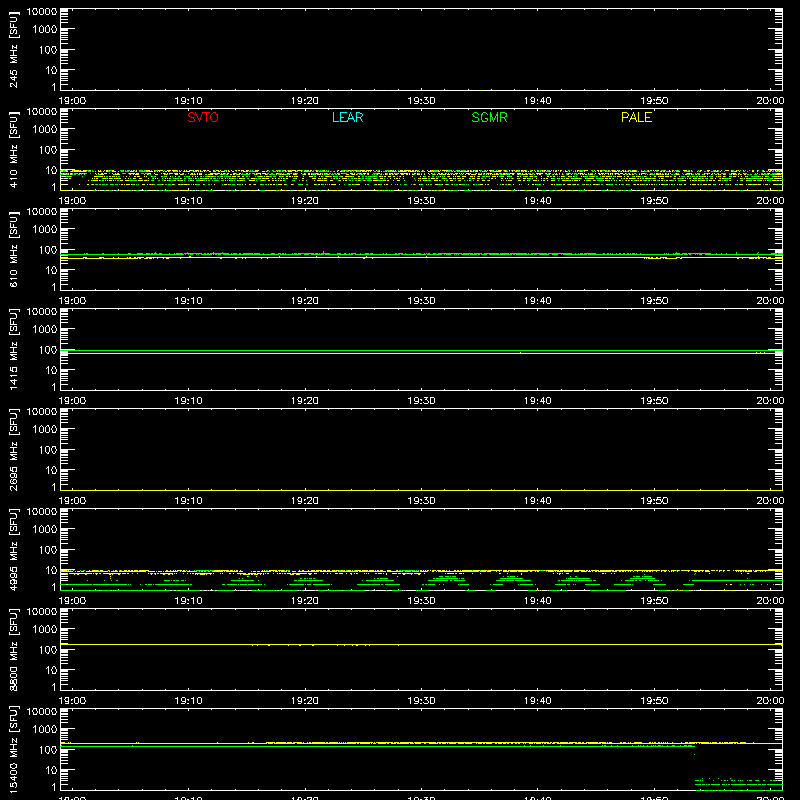Click 19:00 label under the 1415 MHz panel
The height and width of the screenshot is (800, 800).
(72, 401)
